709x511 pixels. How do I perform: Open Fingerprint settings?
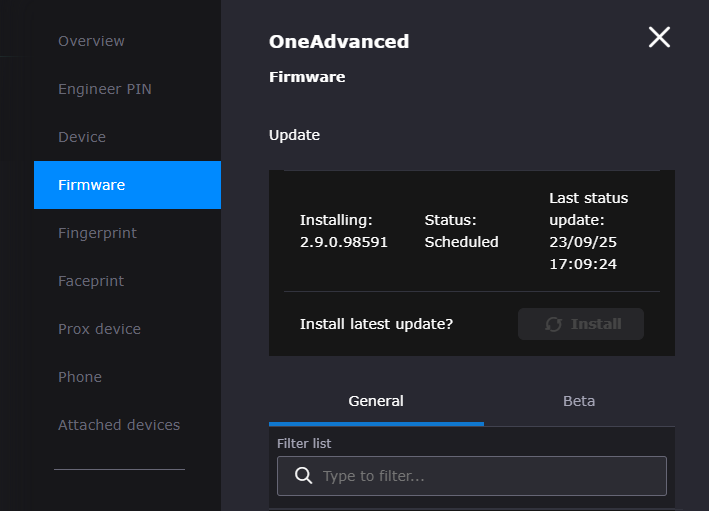point(97,233)
